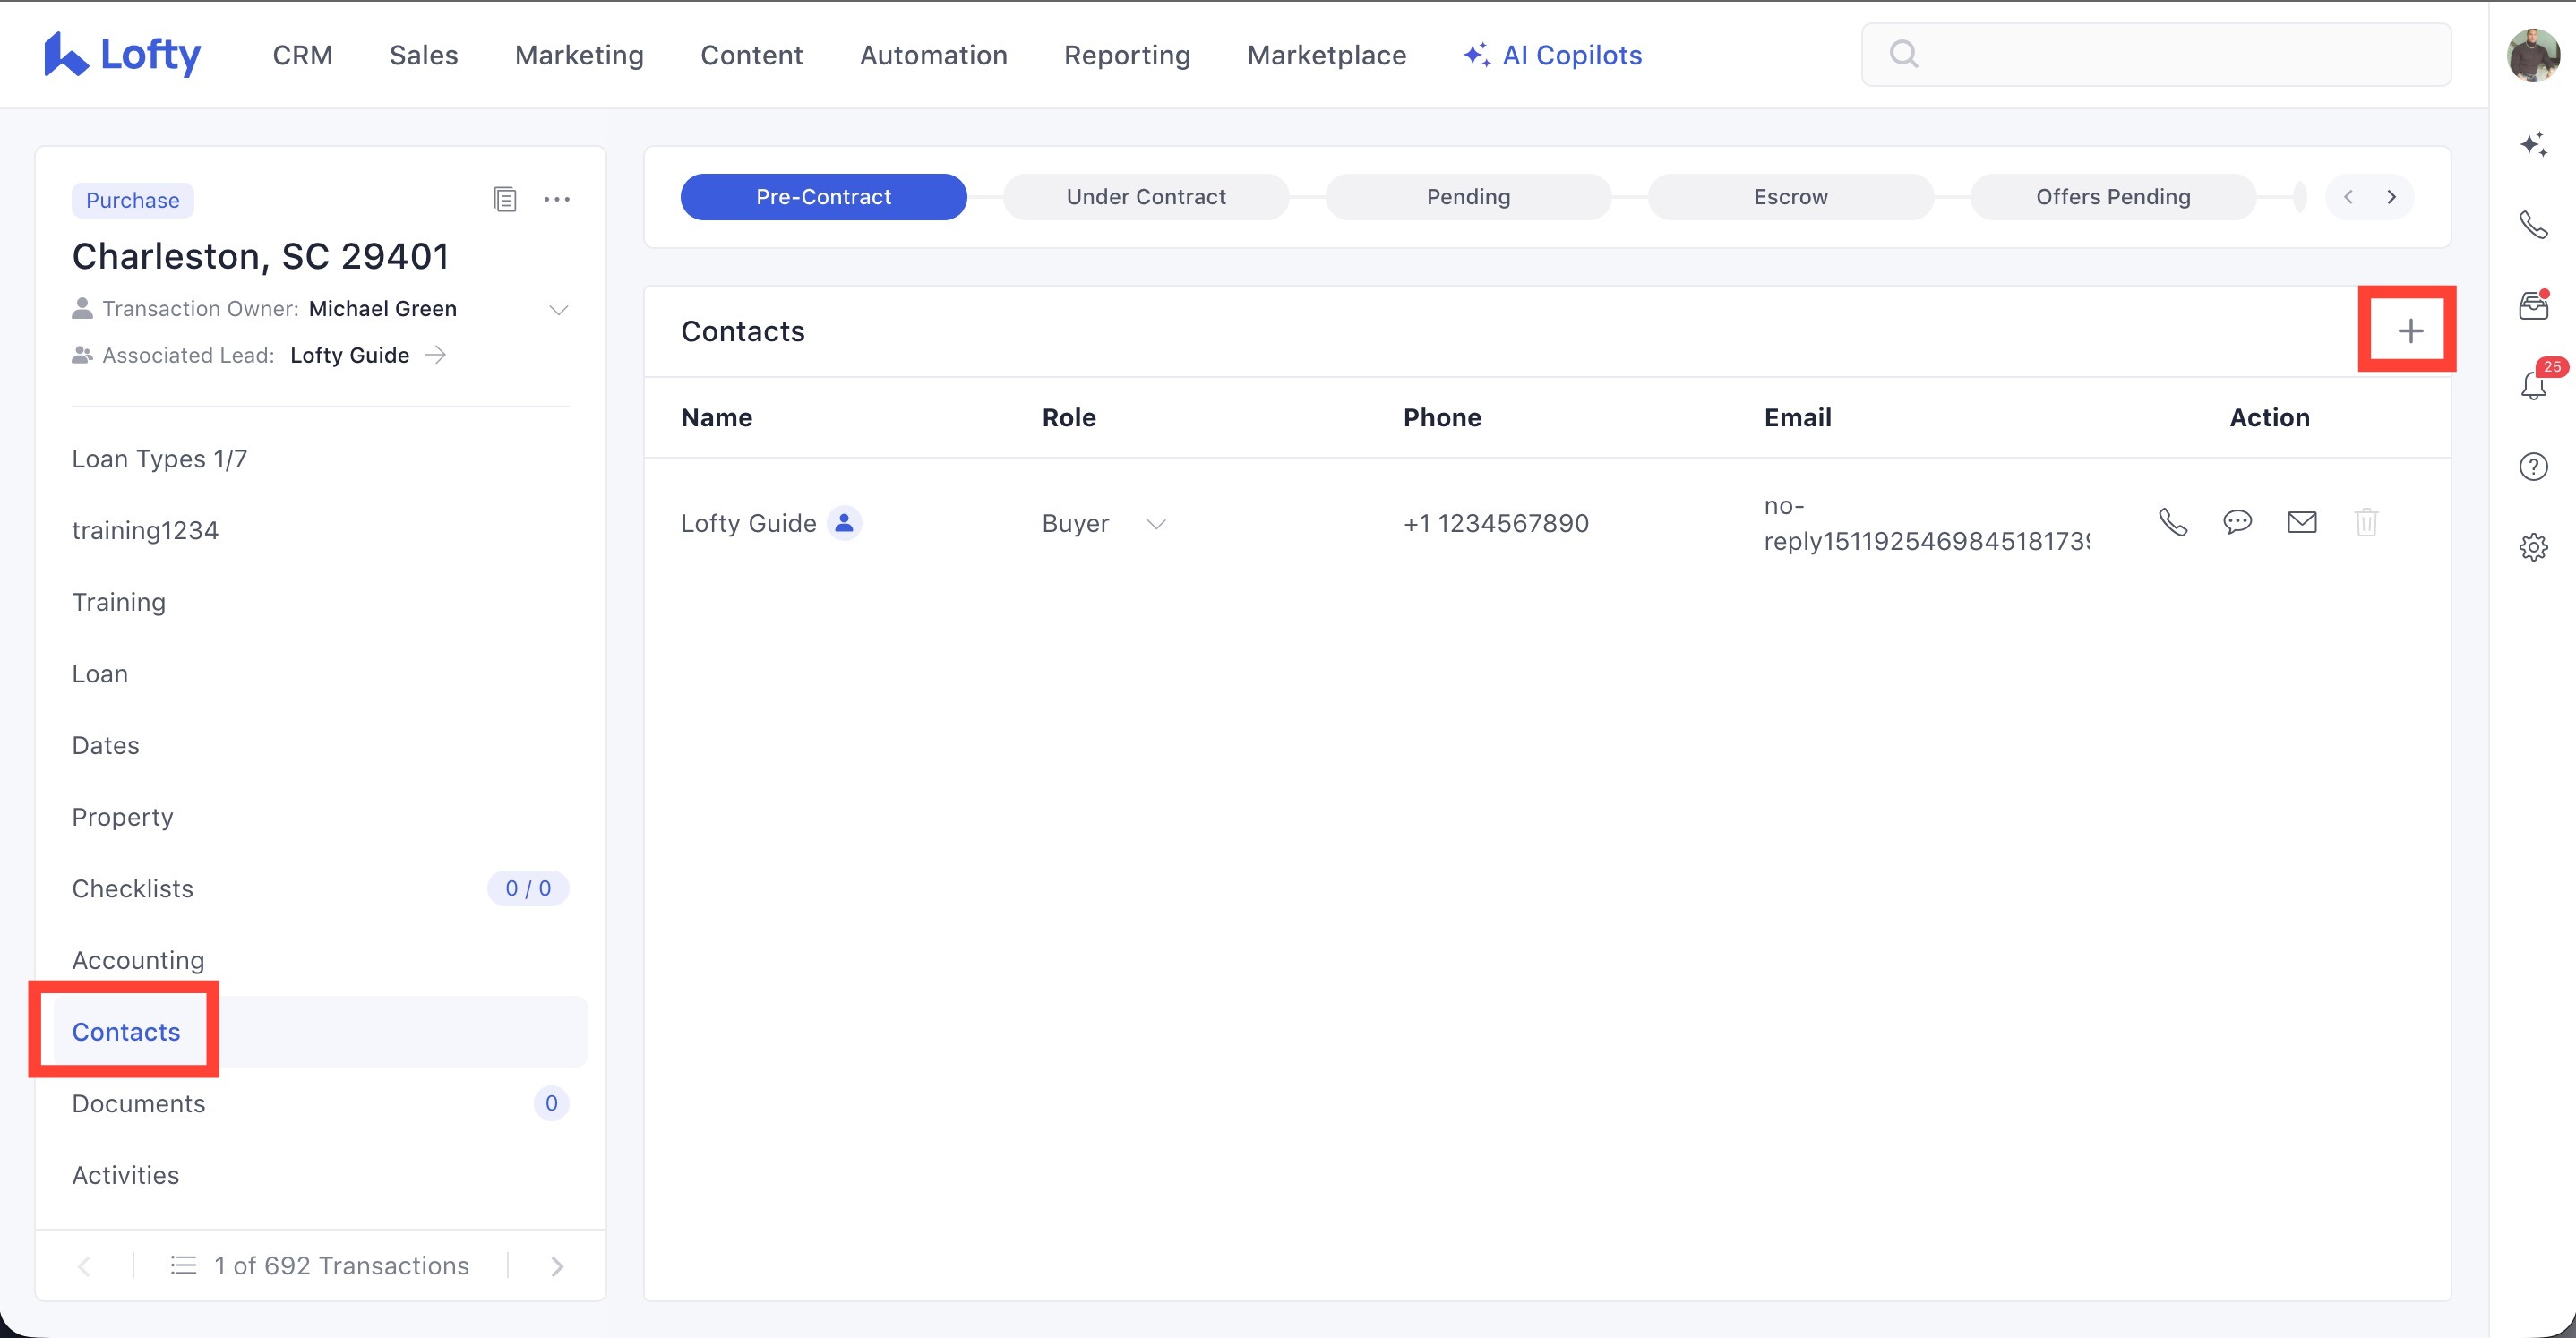Open the three-dot more options menu
Viewport: 2576px width, 1338px height.
click(x=557, y=199)
